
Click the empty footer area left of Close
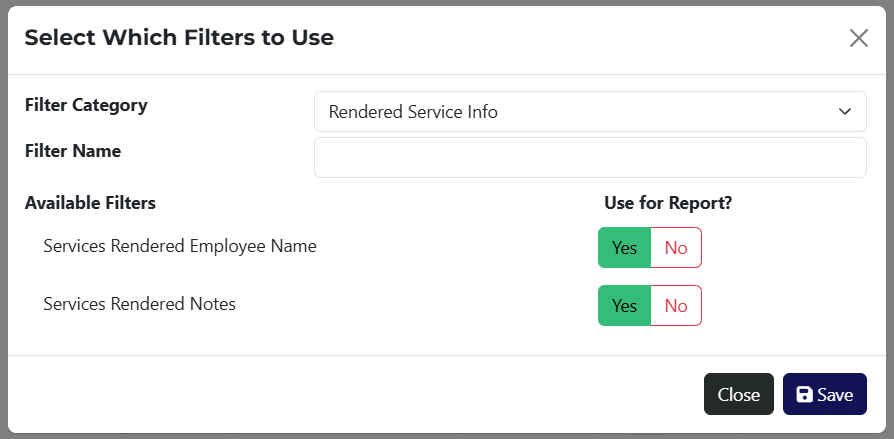[350, 395]
